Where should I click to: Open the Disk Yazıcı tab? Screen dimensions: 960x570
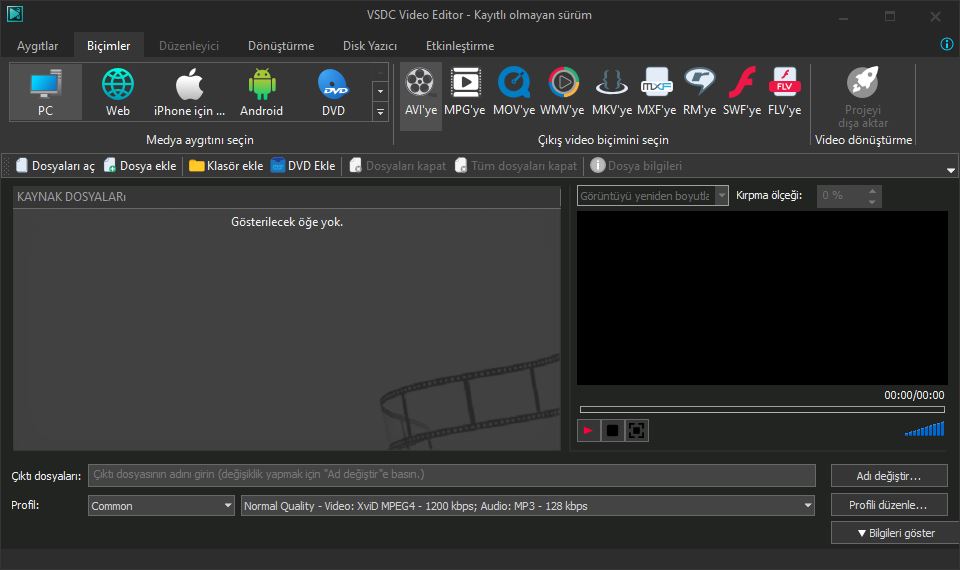coord(370,46)
